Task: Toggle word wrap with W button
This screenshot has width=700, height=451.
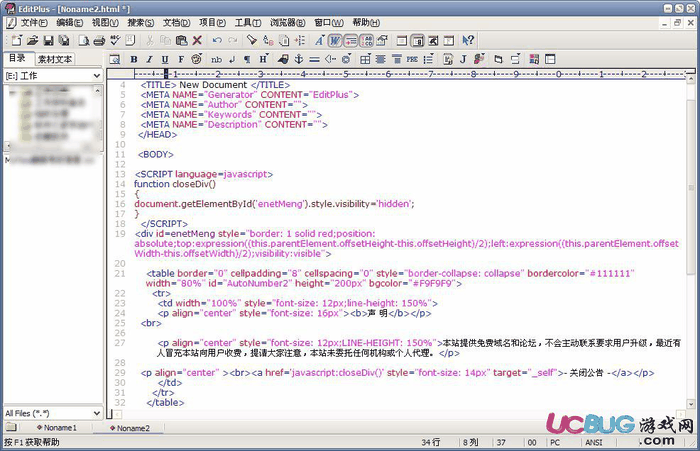Action: pos(335,41)
